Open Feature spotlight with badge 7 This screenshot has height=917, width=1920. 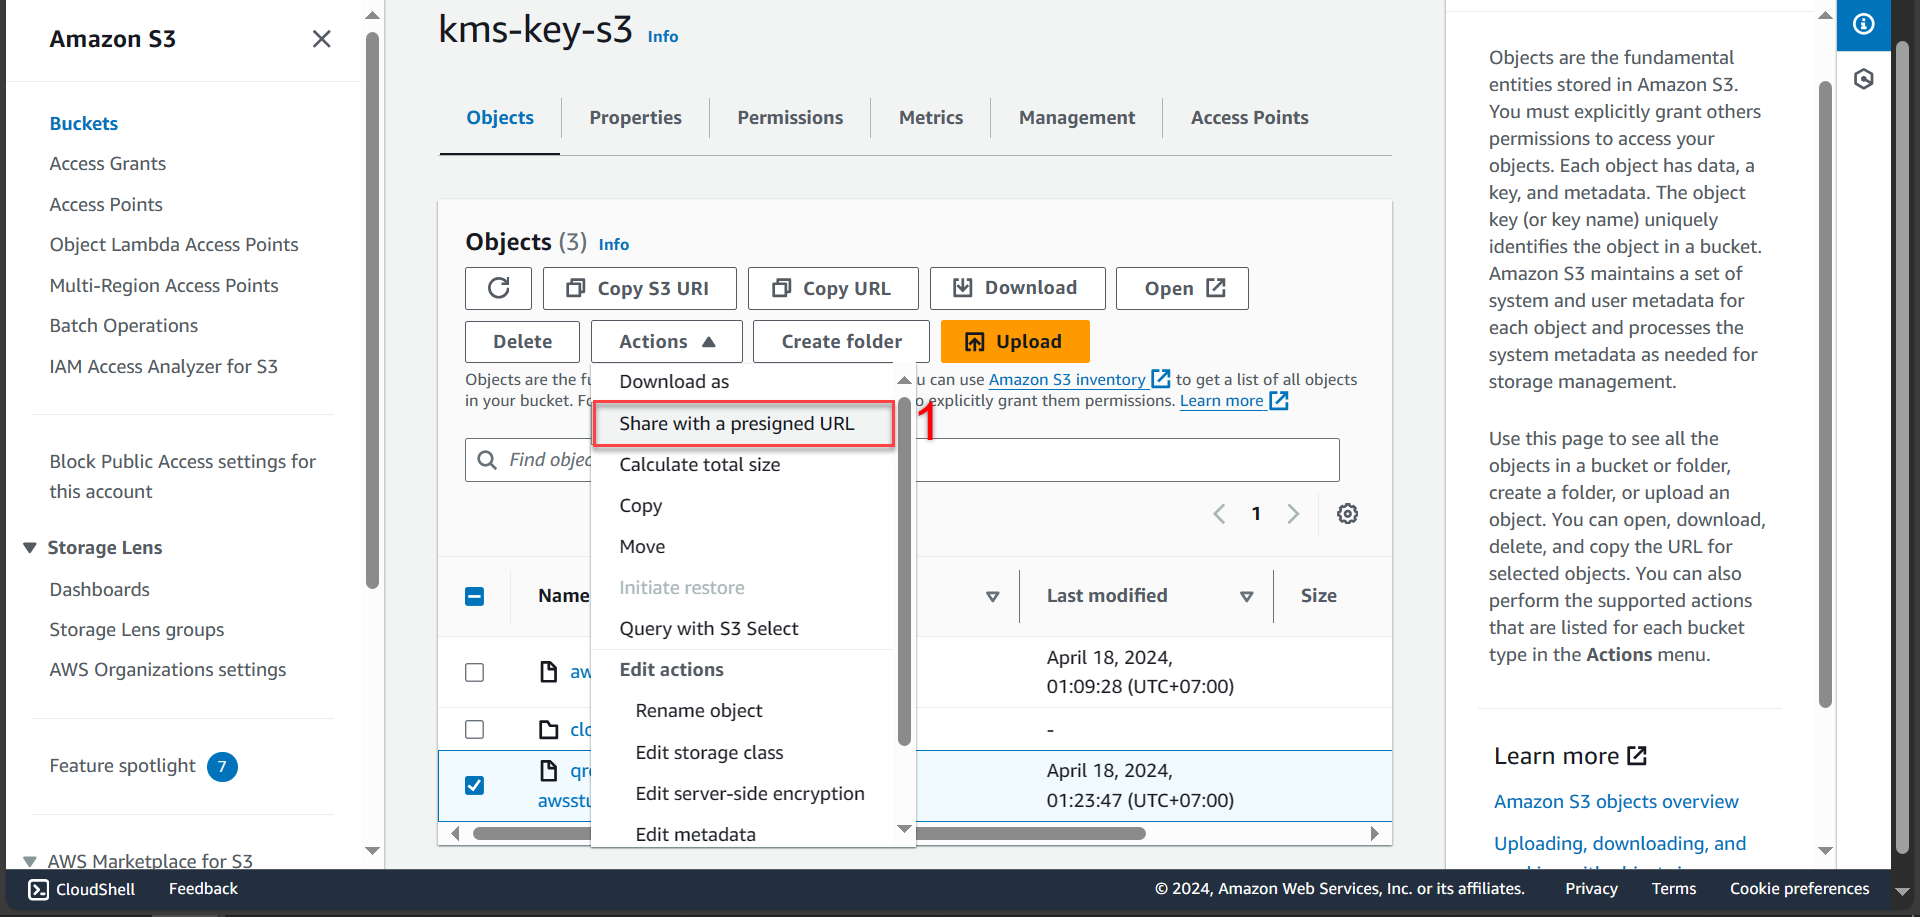click(x=143, y=766)
